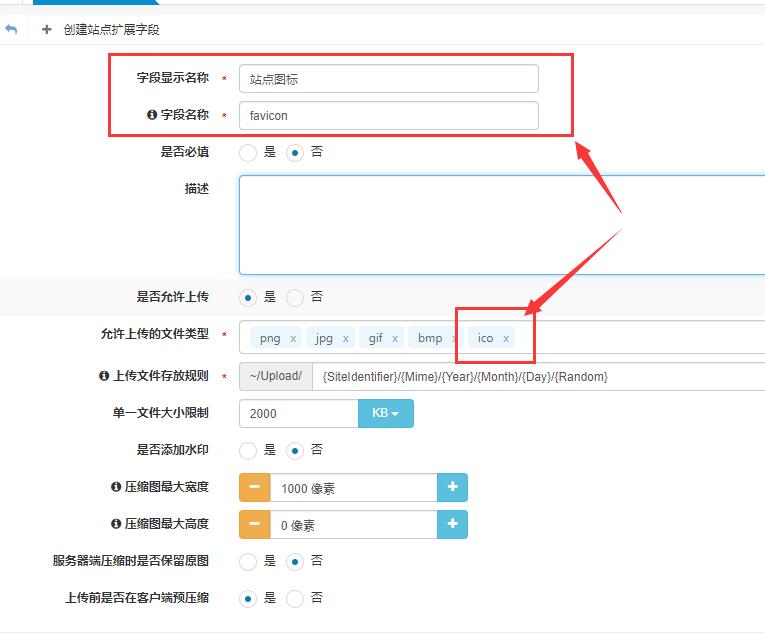Click info icon next to 字段名称
Image resolution: width=765 pixels, height=643 pixels.
pos(152,115)
